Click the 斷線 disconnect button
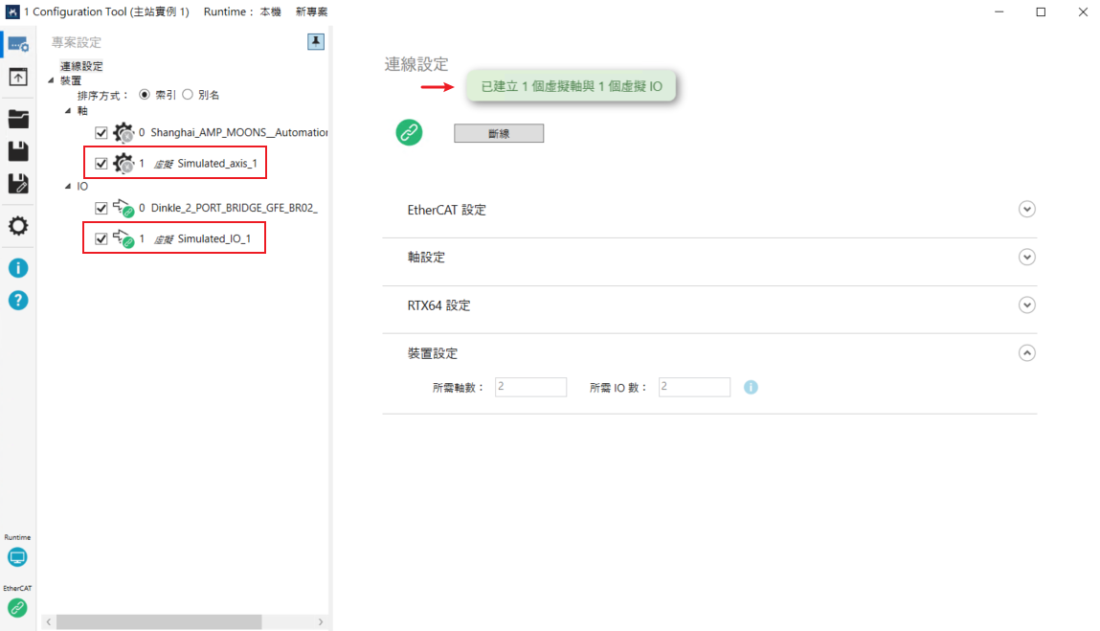Image resolution: width=1100 pixels, height=631 pixels. click(498, 134)
